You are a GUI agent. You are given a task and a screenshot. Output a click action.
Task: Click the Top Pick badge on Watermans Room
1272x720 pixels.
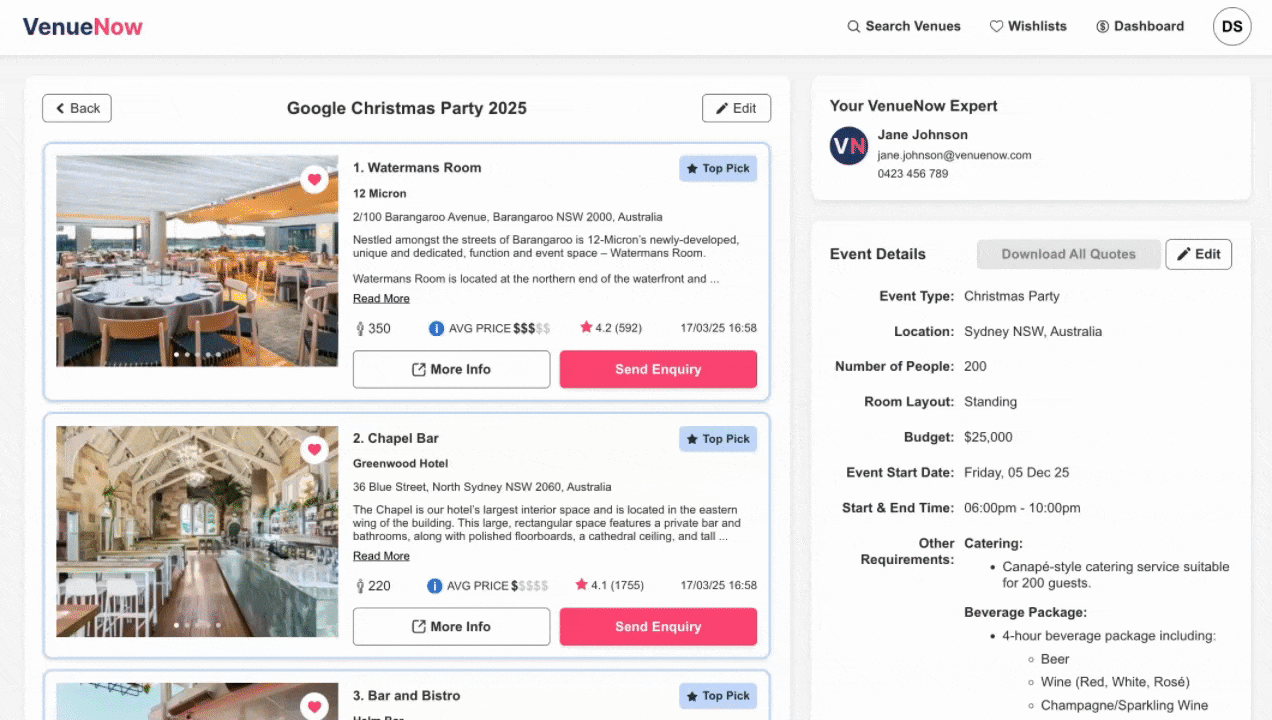point(718,168)
